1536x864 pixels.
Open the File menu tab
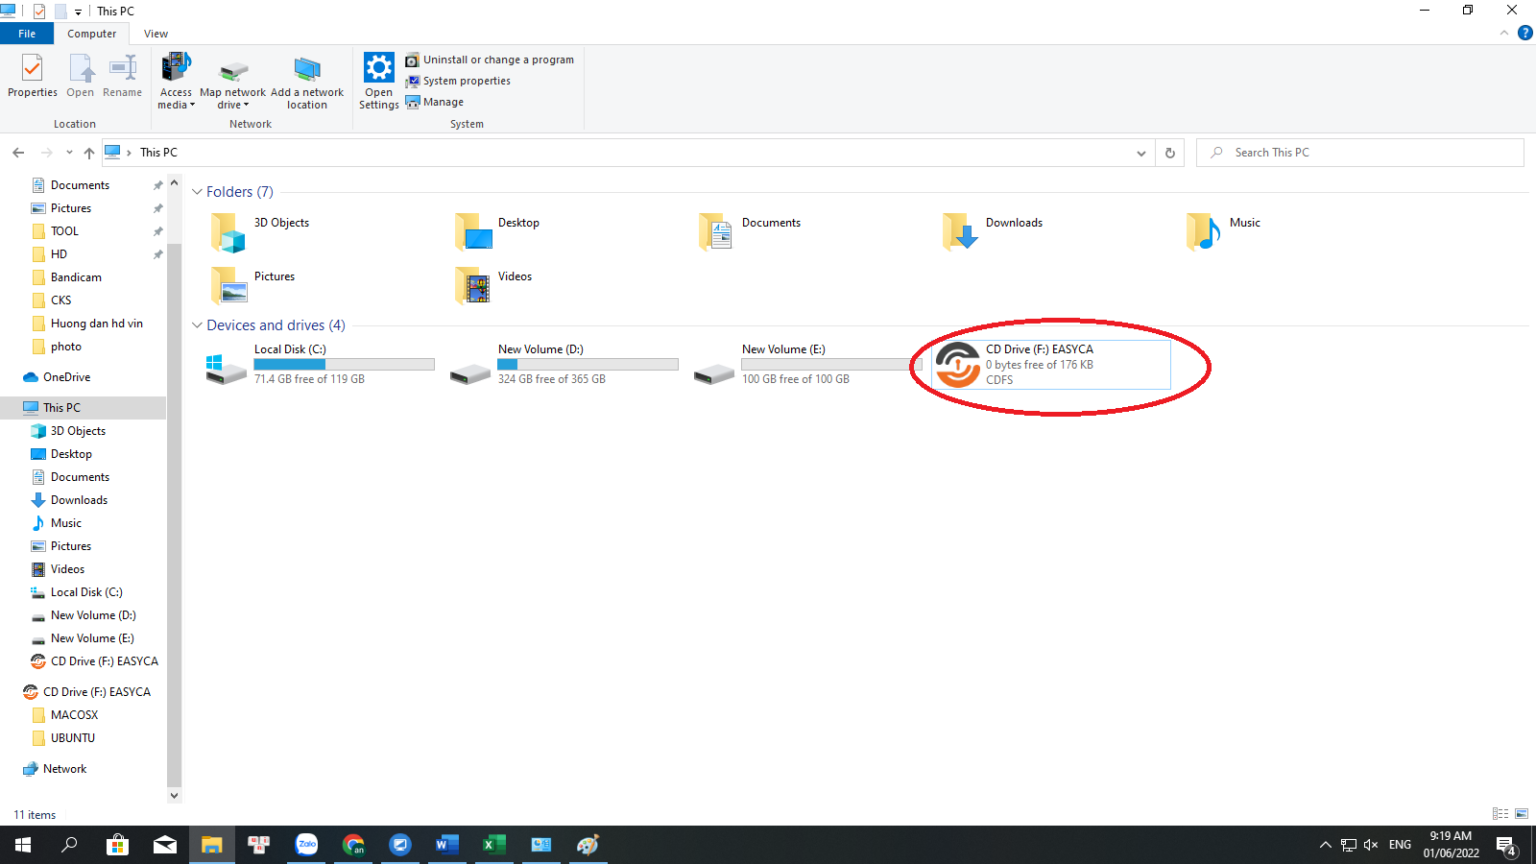click(27, 34)
